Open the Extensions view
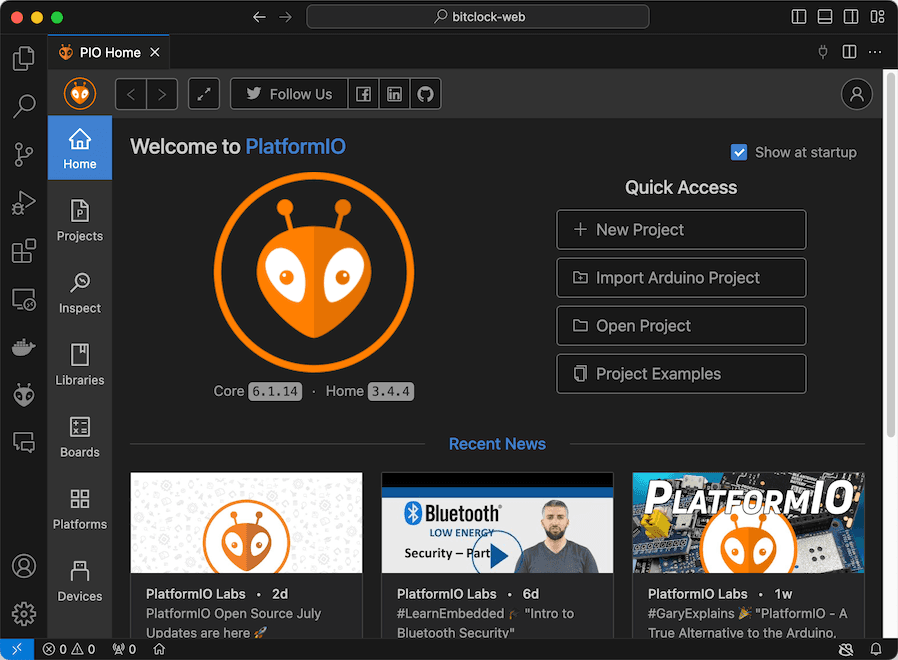The image size is (898, 660). click(x=23, y=251)
